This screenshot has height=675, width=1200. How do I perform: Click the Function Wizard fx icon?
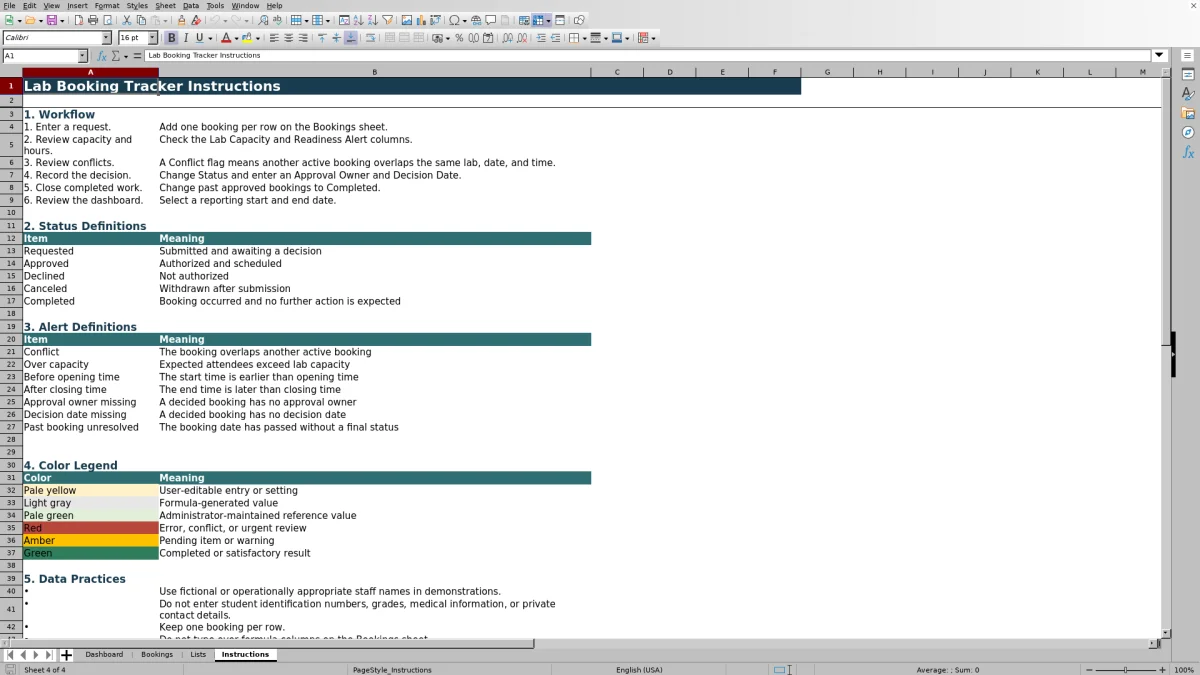point(102,56)
